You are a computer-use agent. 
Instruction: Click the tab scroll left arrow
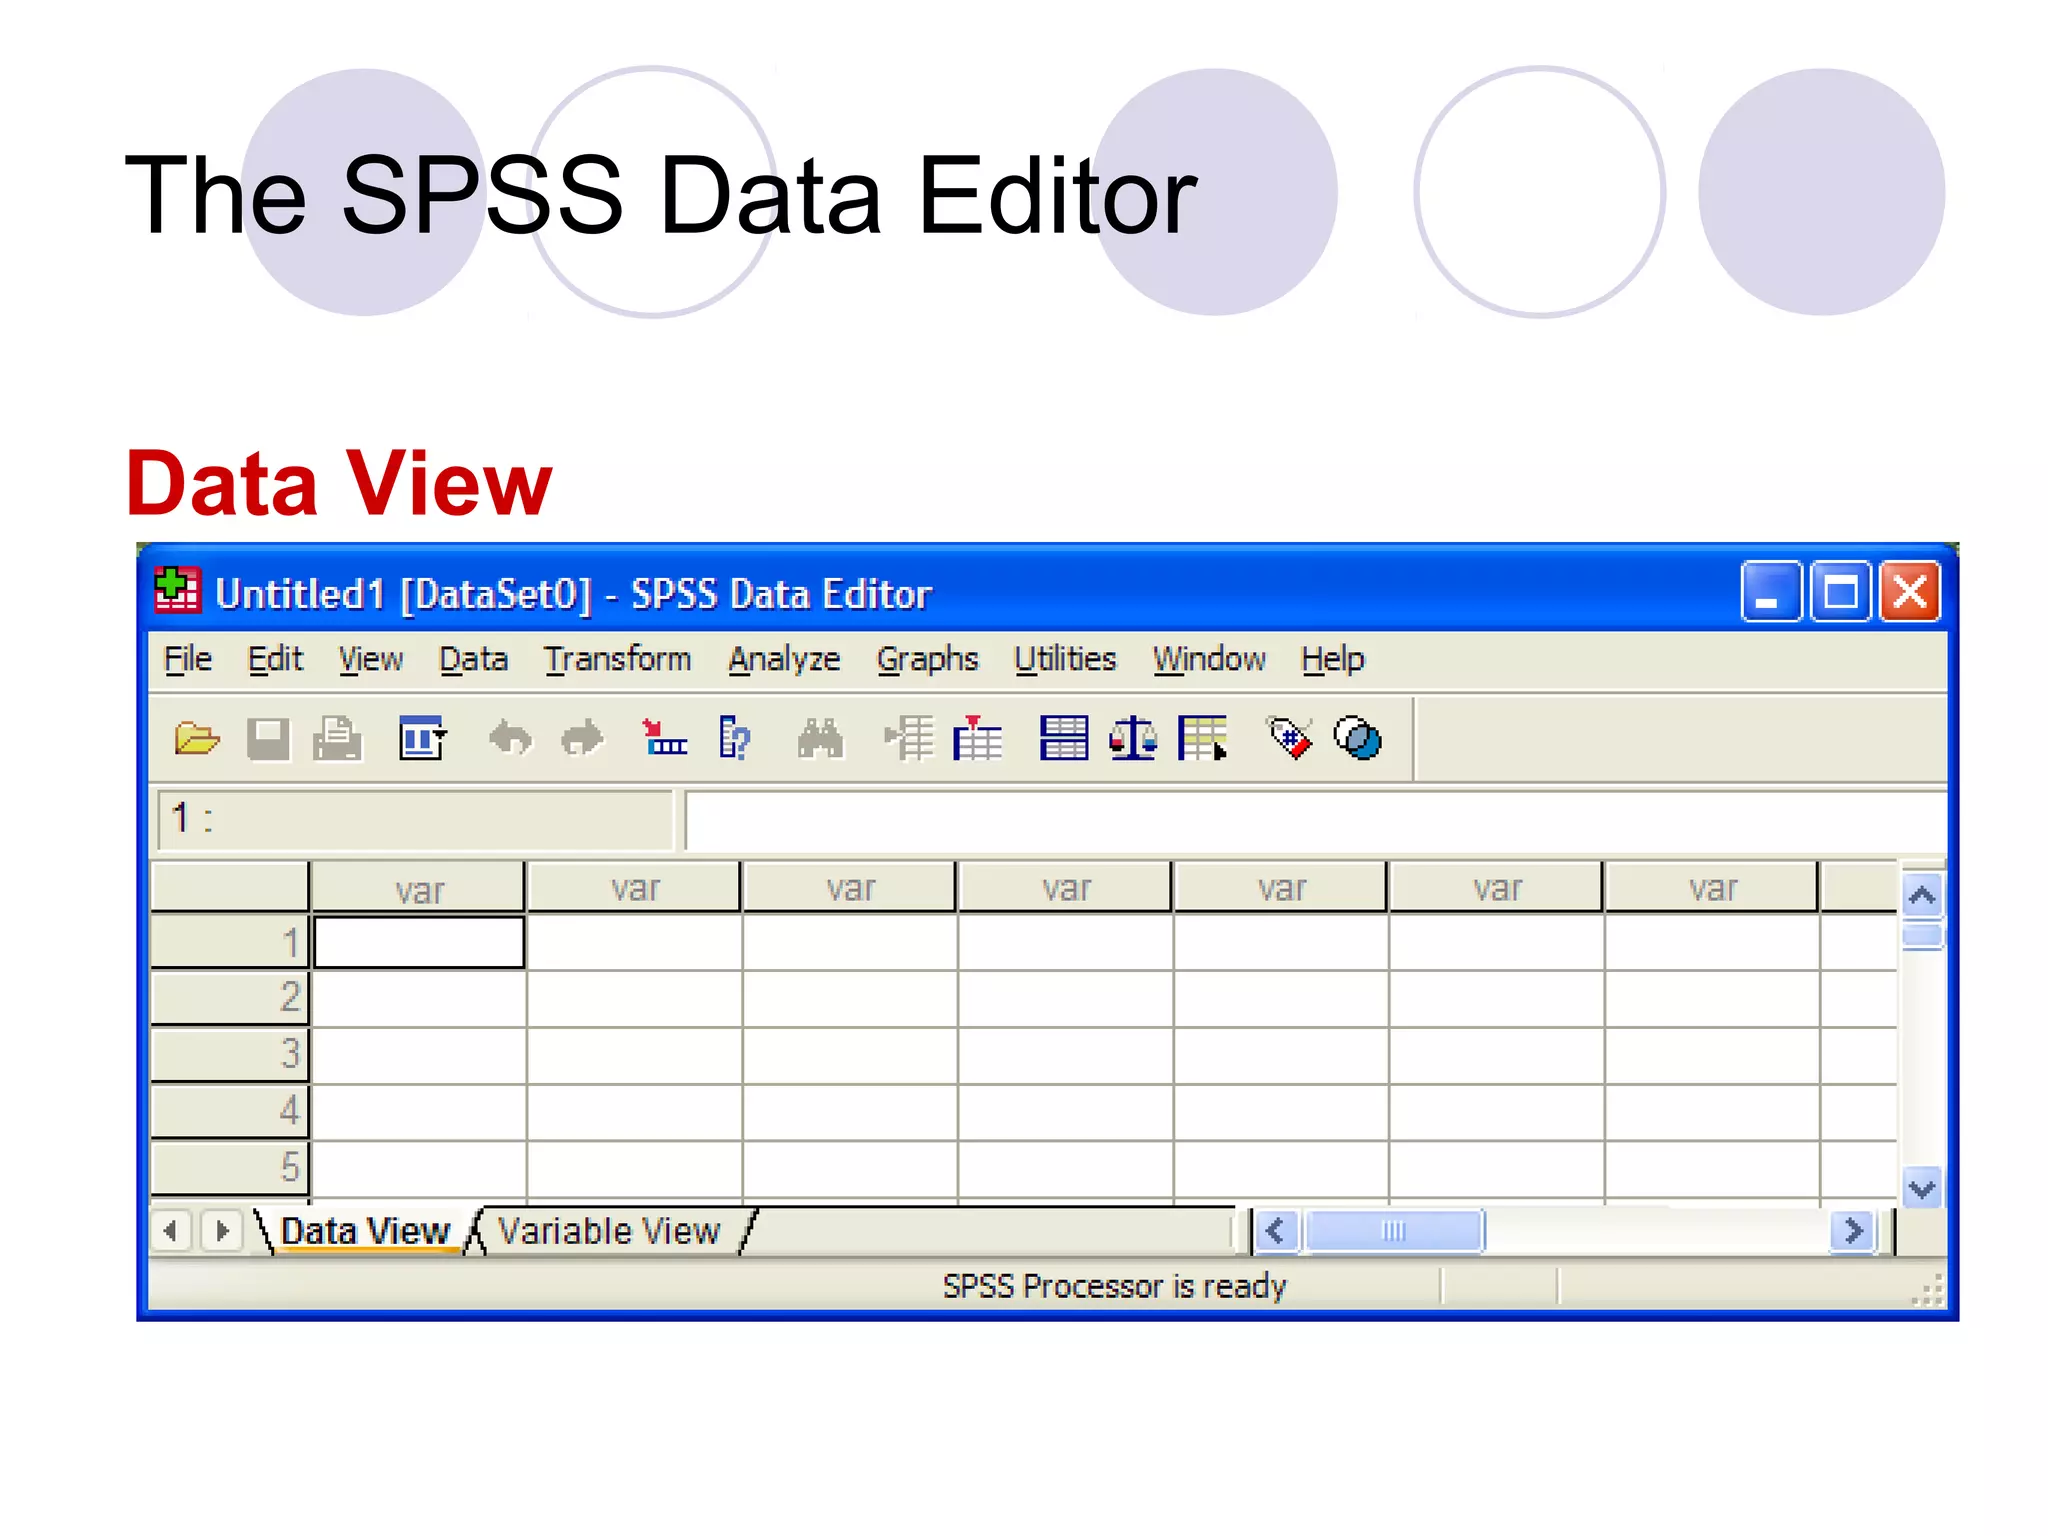[171, 1230]
